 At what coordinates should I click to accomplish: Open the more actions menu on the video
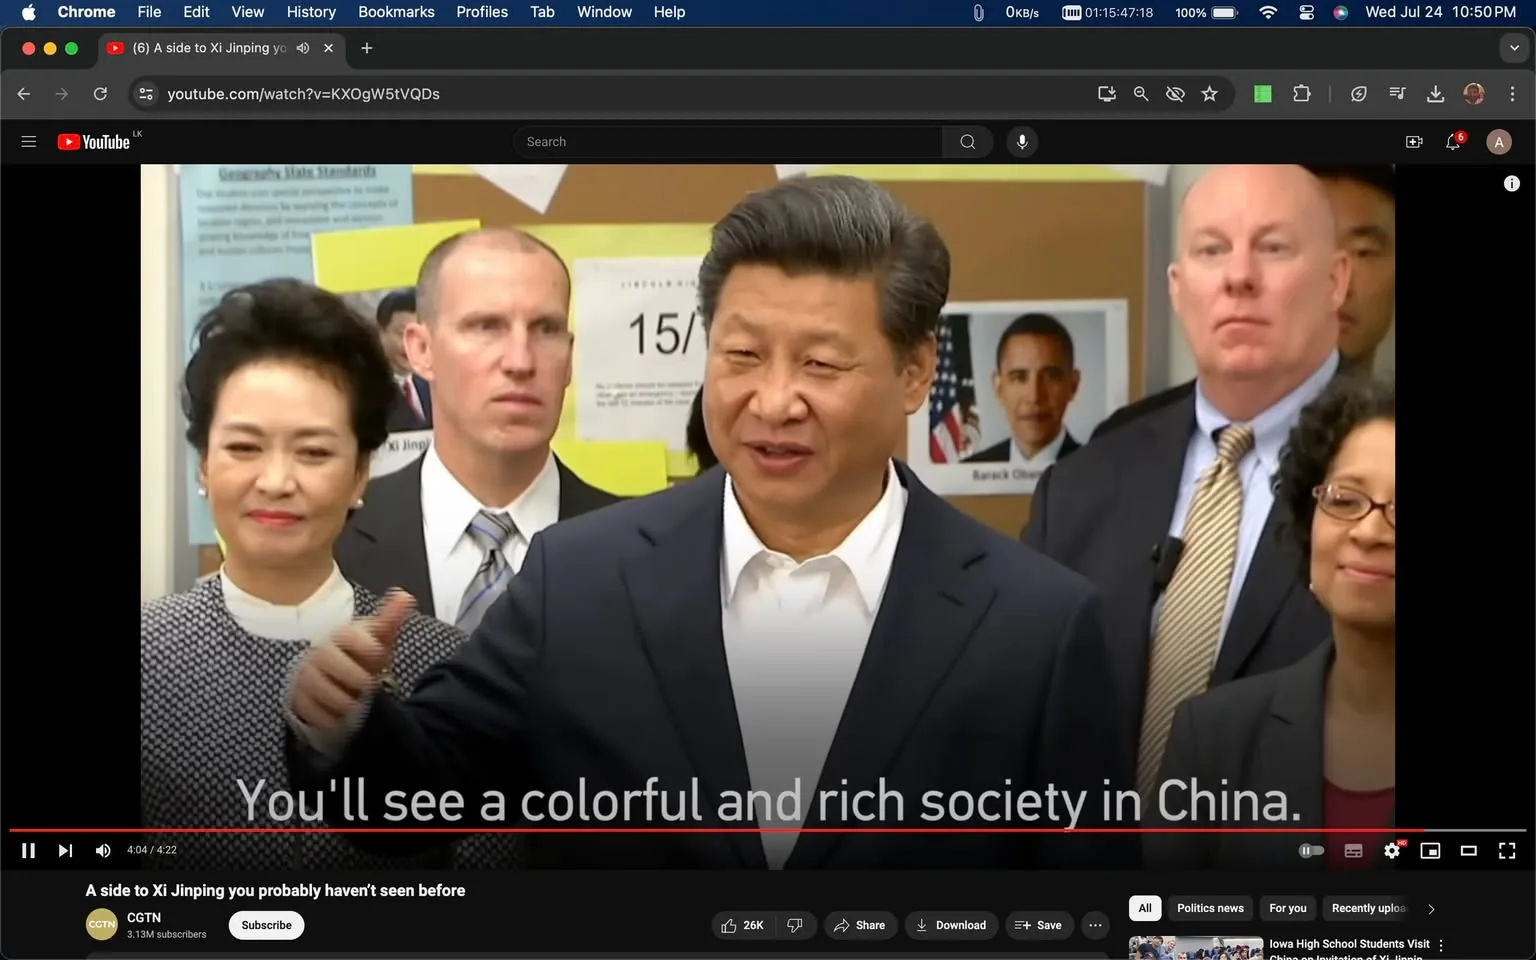point(1095,925)
